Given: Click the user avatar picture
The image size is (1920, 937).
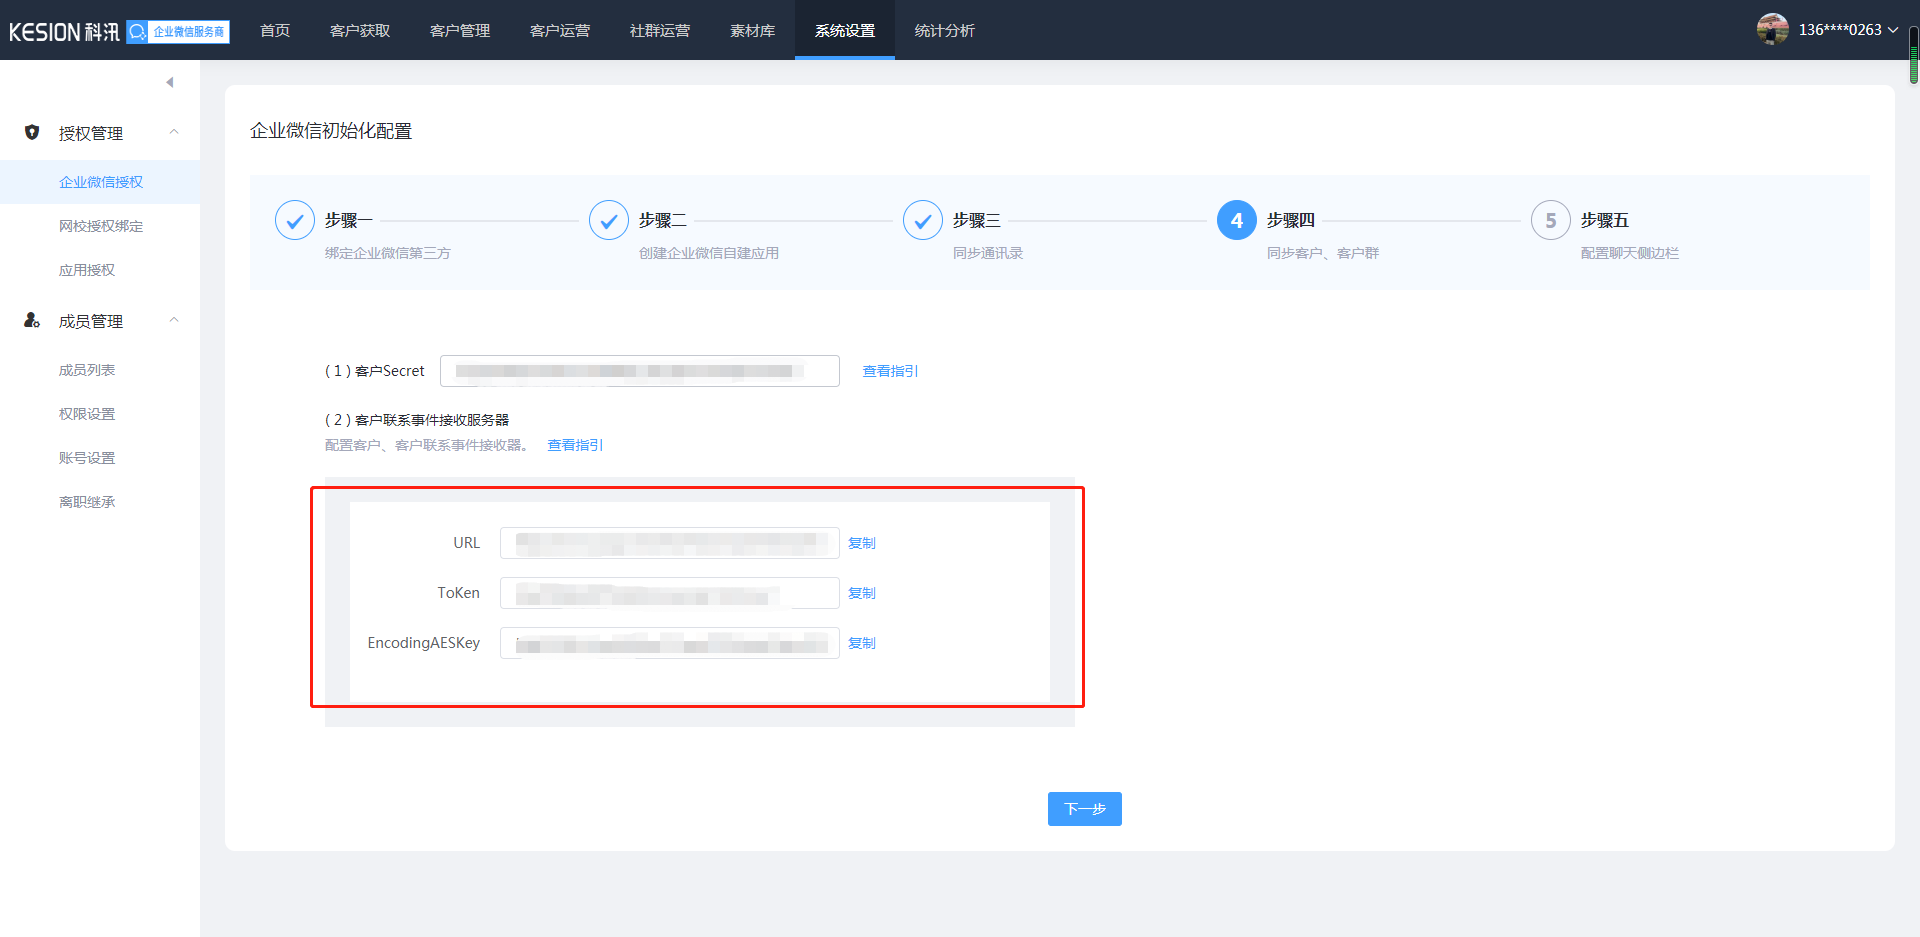Looking at the screenshot, I should click(1772, 30).
